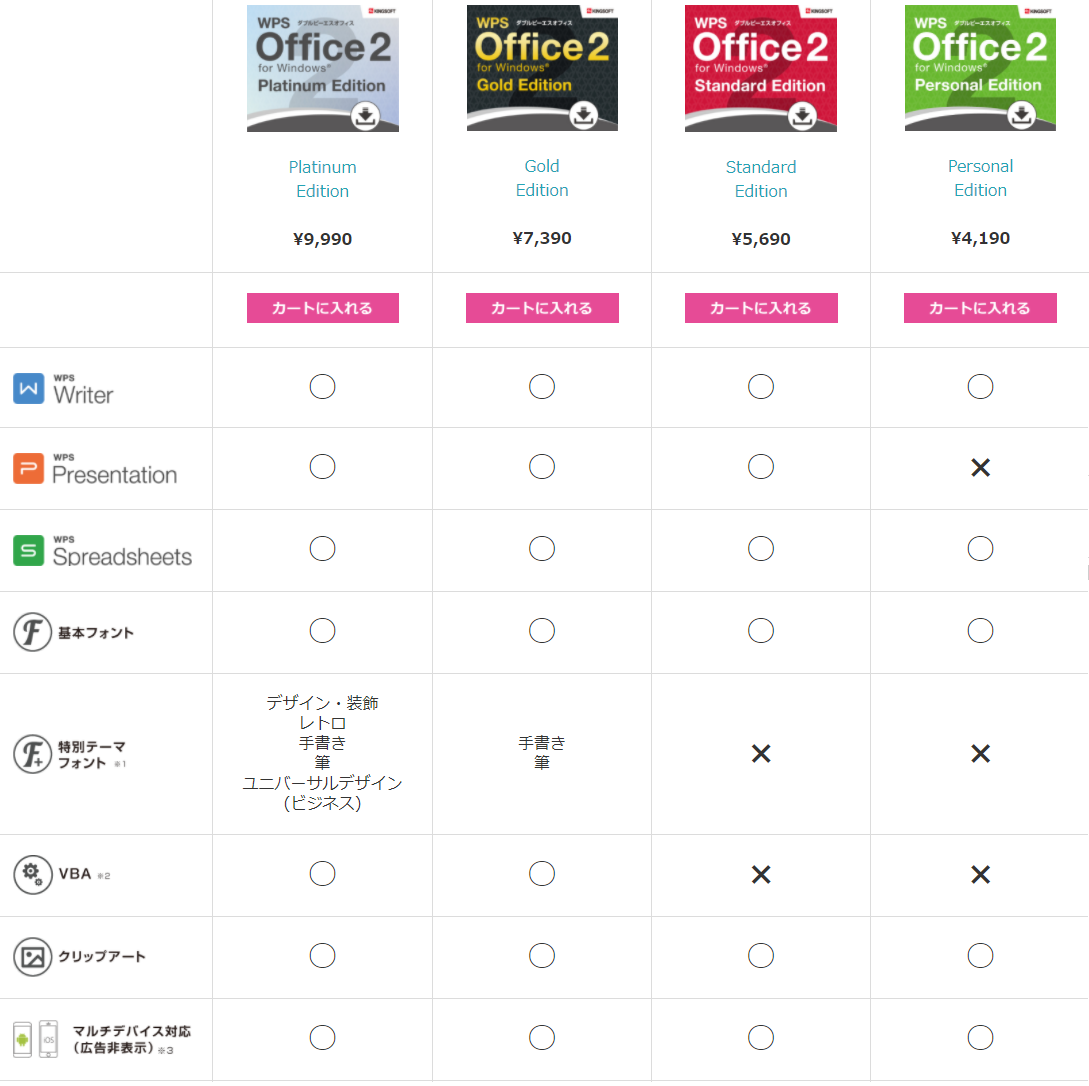Click the iOS phone icon

49,1039
